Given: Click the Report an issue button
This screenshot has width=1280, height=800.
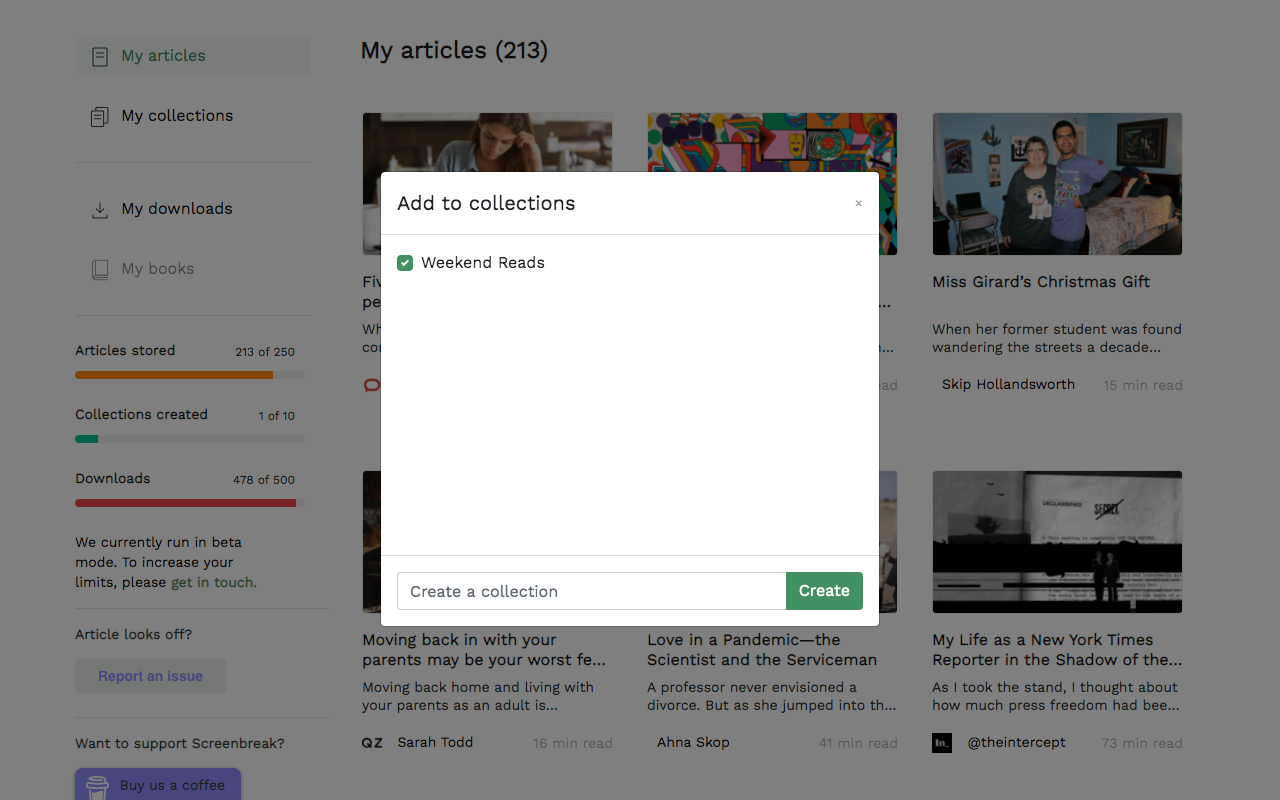Looking at the screenshot, I should click(x=150, y=676).
